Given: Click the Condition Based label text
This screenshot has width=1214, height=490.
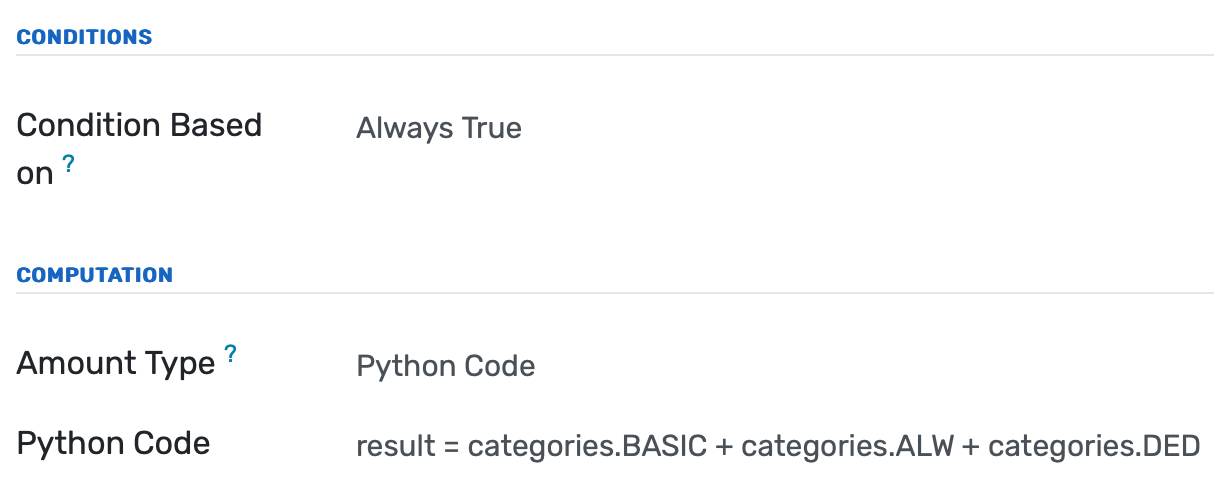Looking at the screenshot, I should tap(139, 126).
